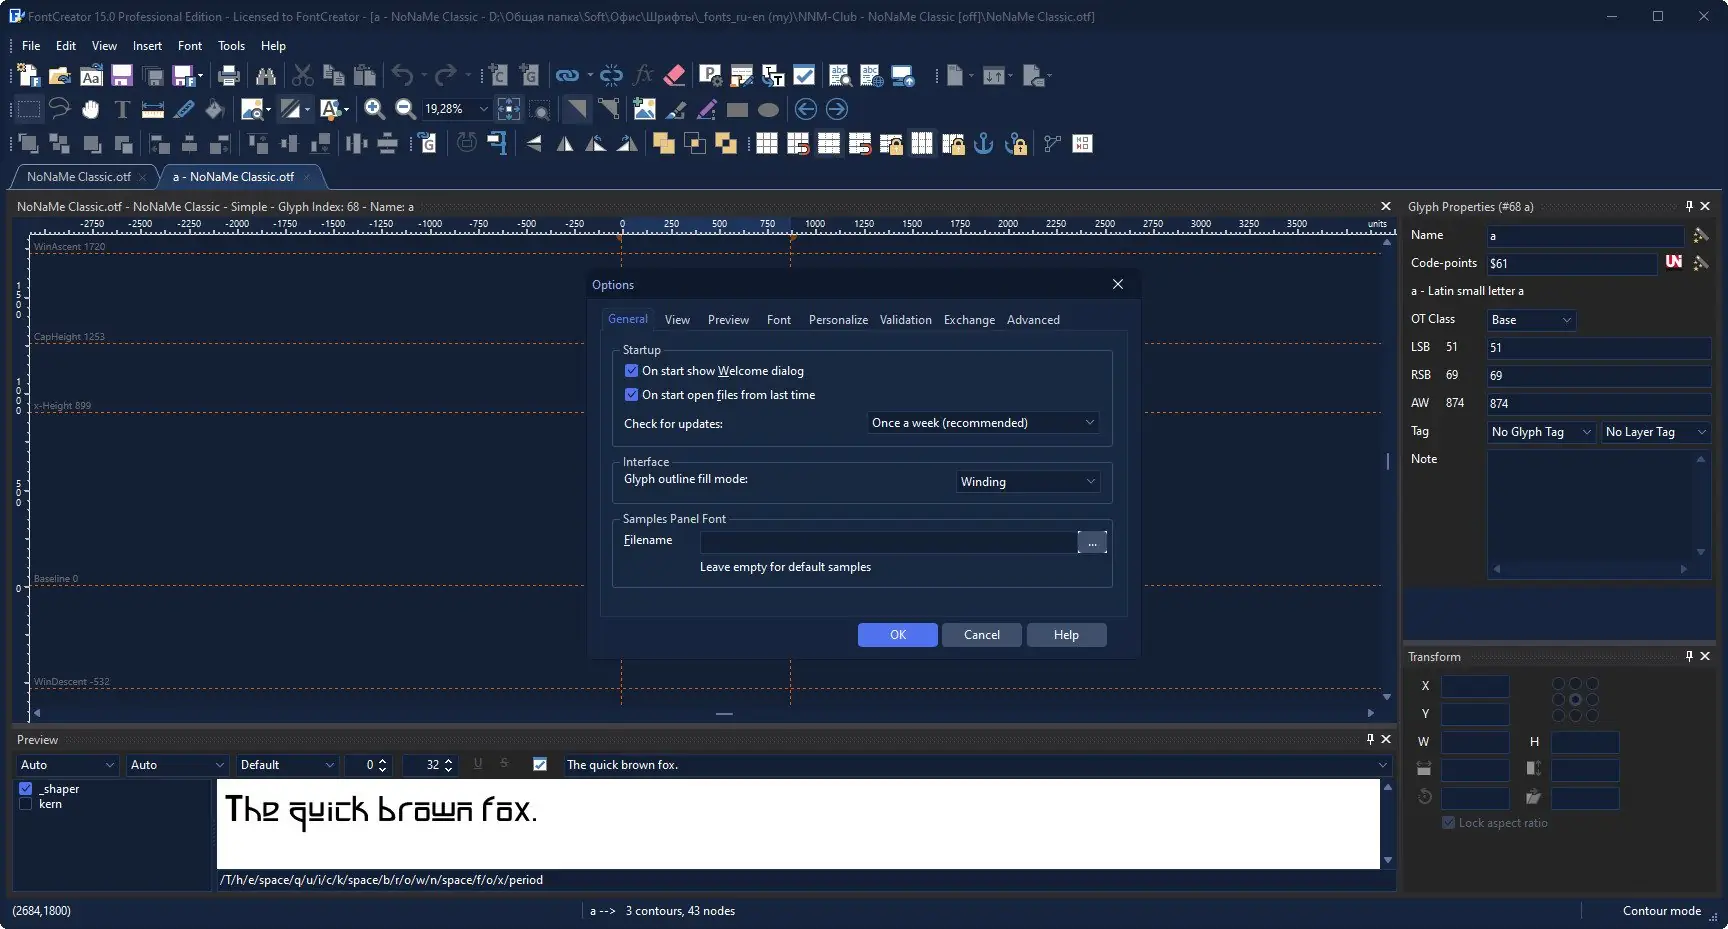Viewport: 1728px width, 929px height.
Task: Switch to the View tab in Options
Action: coord(677,320)
